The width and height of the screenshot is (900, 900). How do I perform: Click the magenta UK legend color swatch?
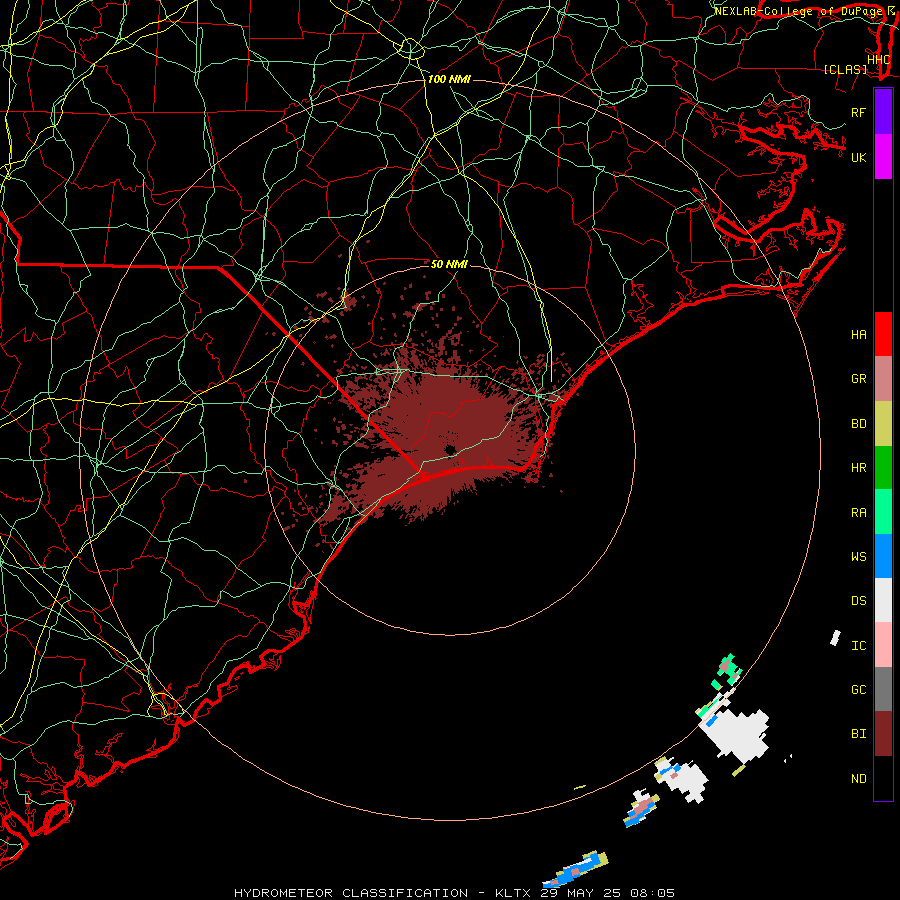883,157
